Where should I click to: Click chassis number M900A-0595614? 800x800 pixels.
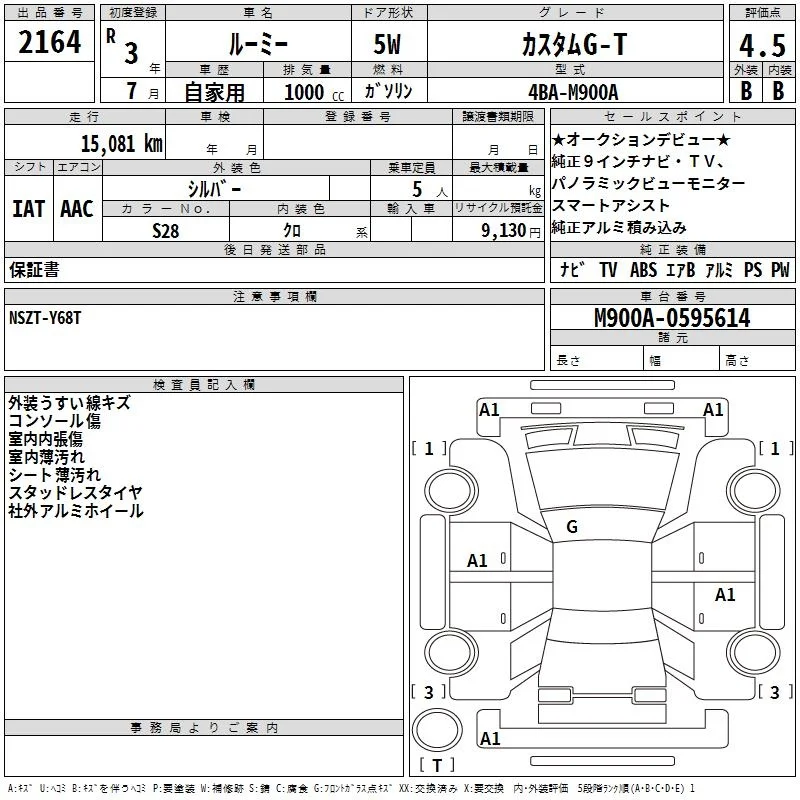tap(672, 318)
